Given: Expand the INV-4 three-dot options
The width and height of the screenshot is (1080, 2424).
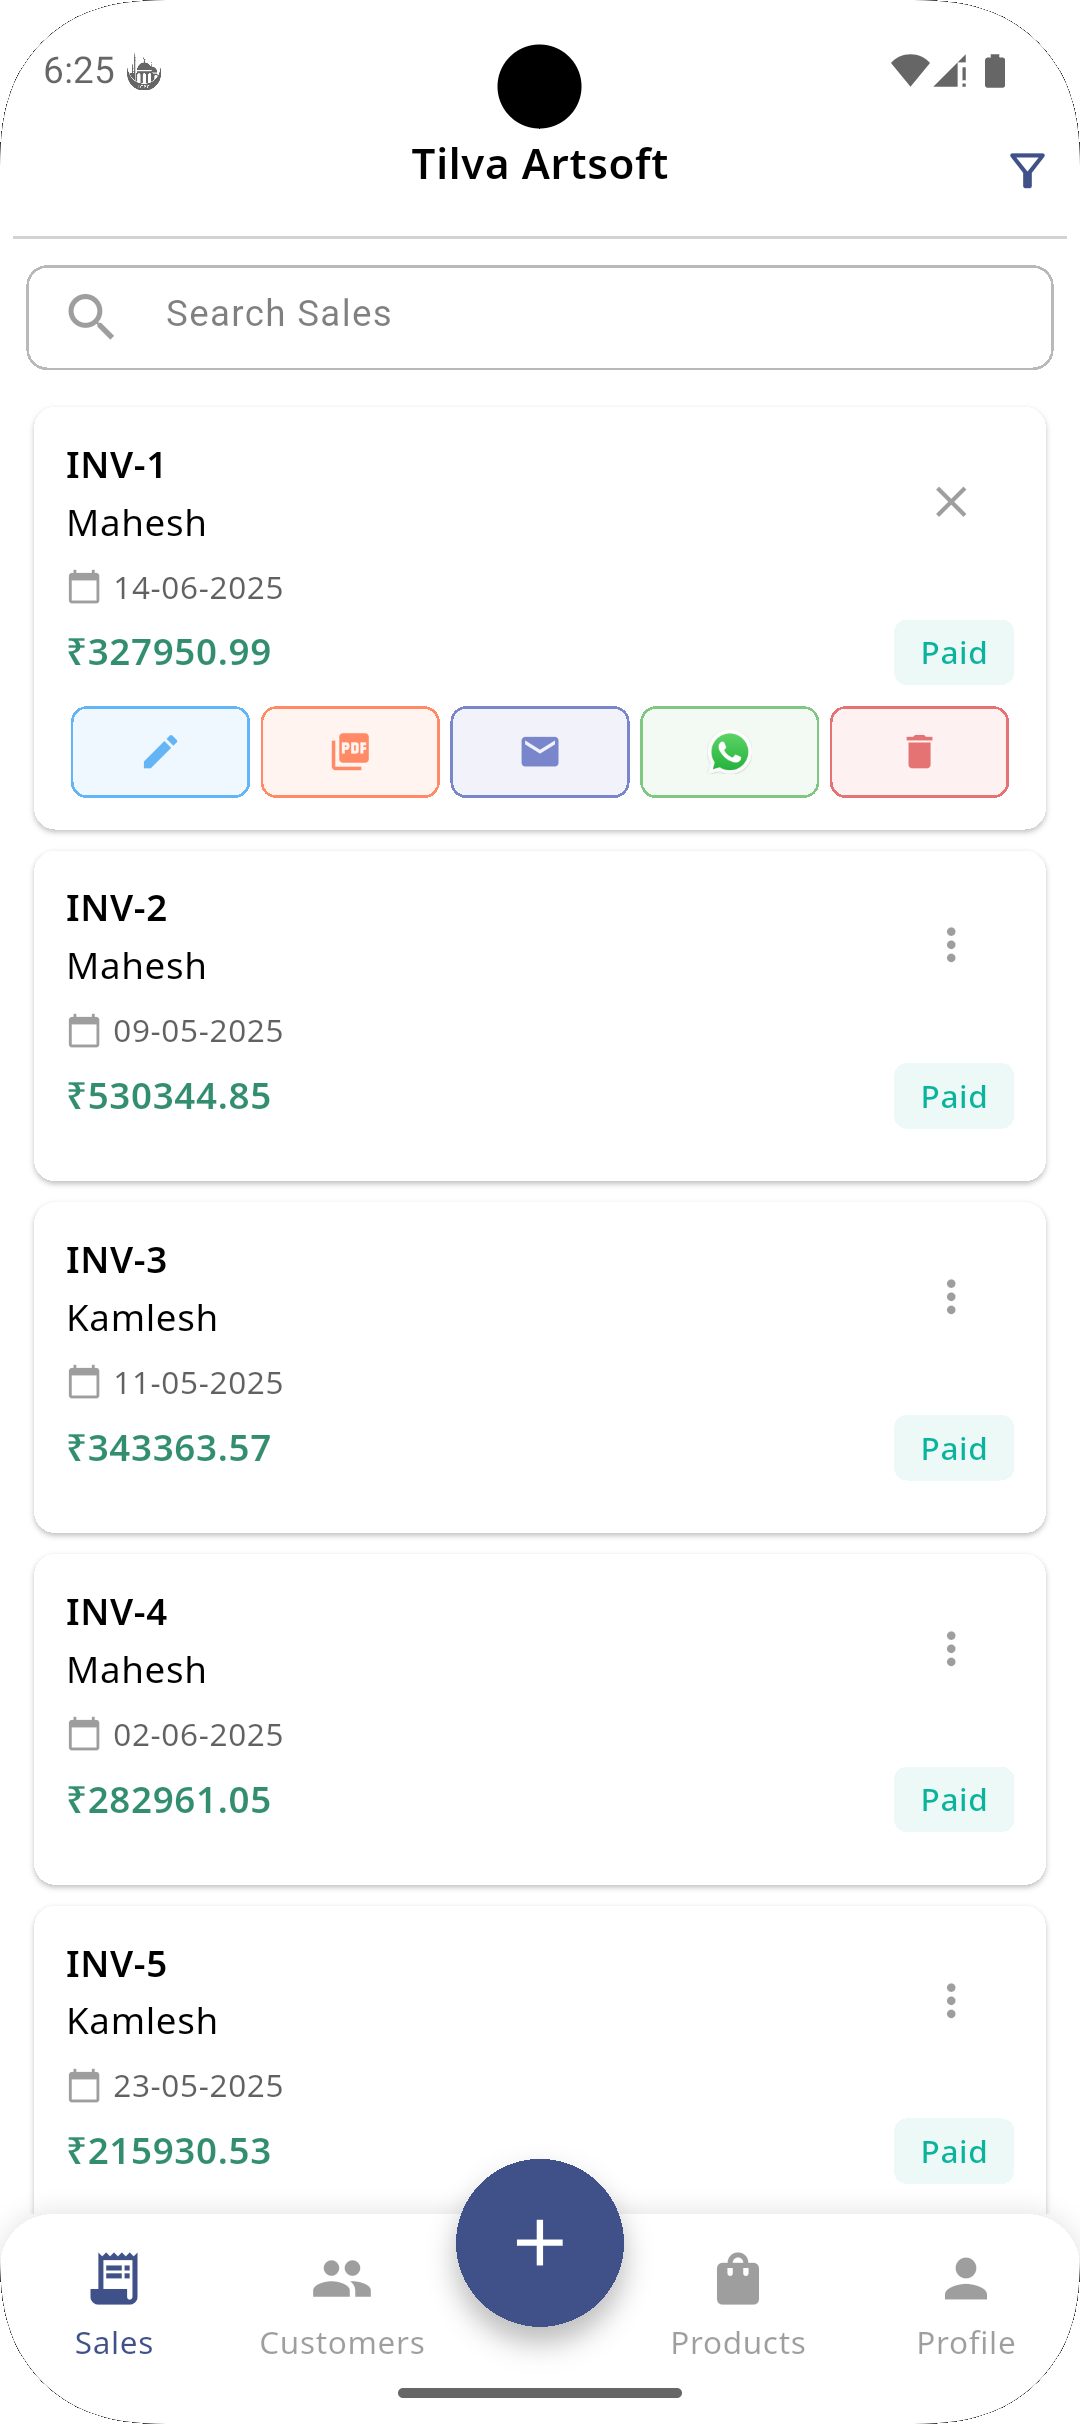Looking at the screenshot, I should coord(951,1649).
